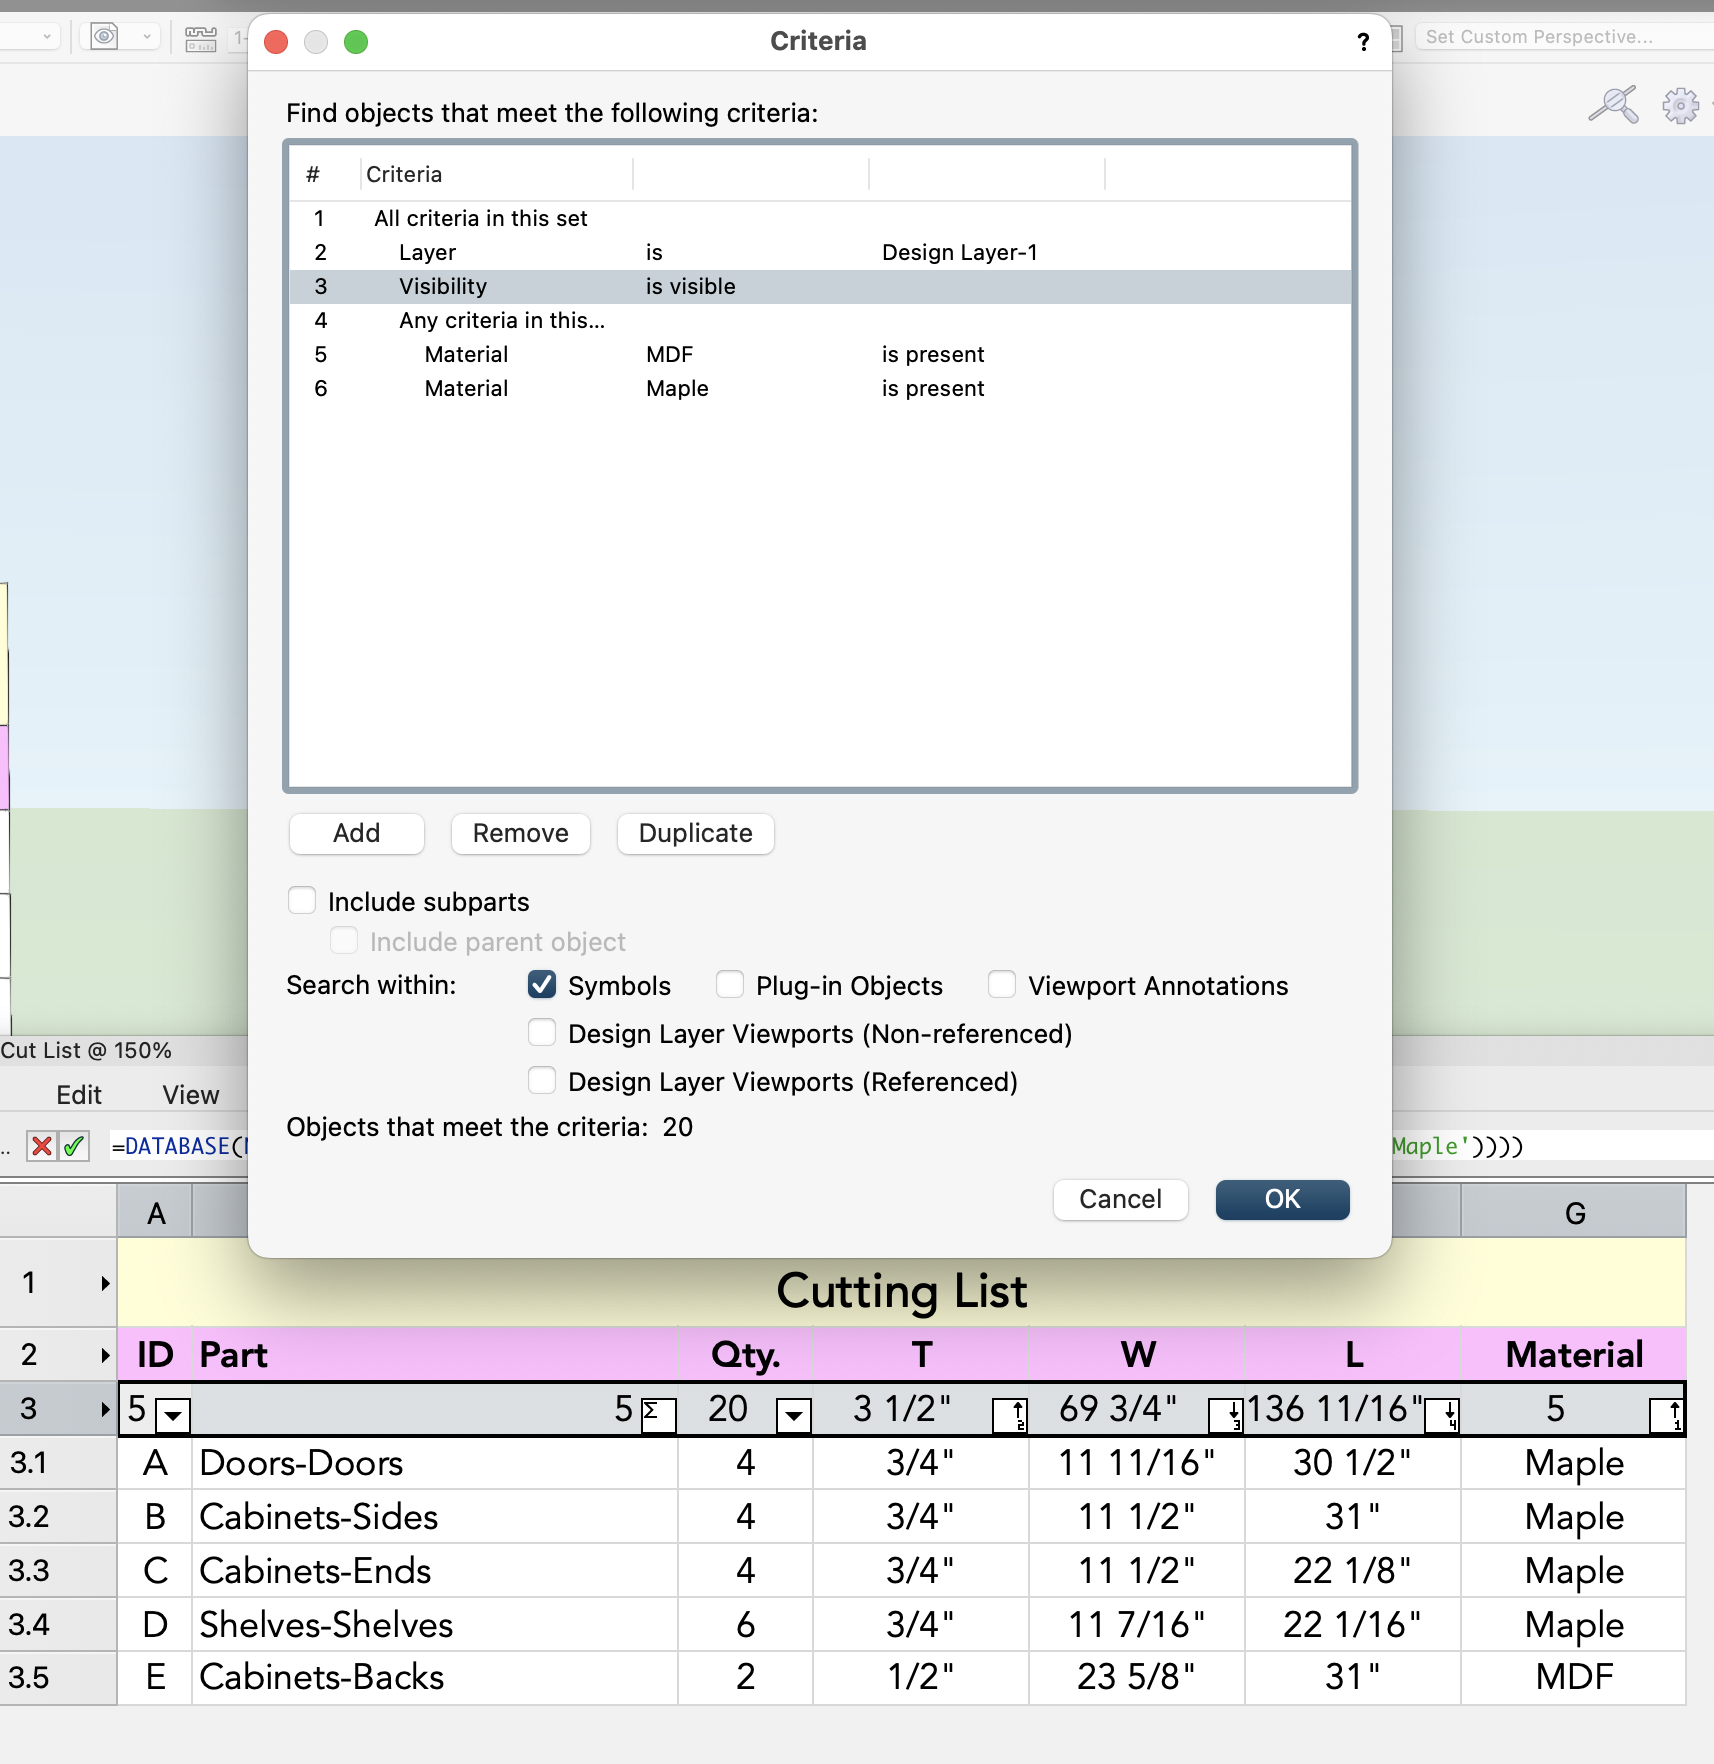Screen dimensions: 1714x1764
Task: Cancel the formula with the red X icon
Action: pos(41,1146)
